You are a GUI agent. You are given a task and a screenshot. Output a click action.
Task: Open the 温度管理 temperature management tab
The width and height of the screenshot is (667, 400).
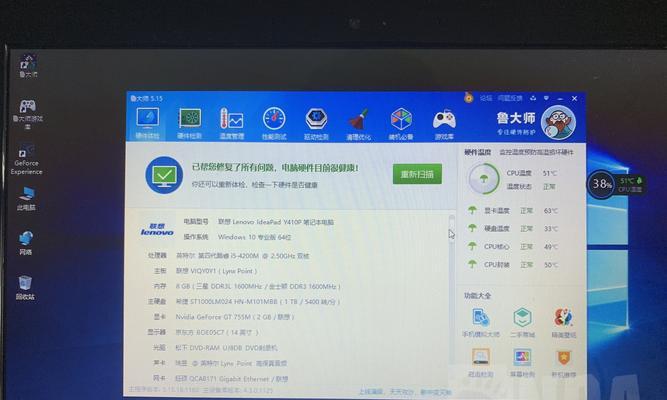click(231, 123)
